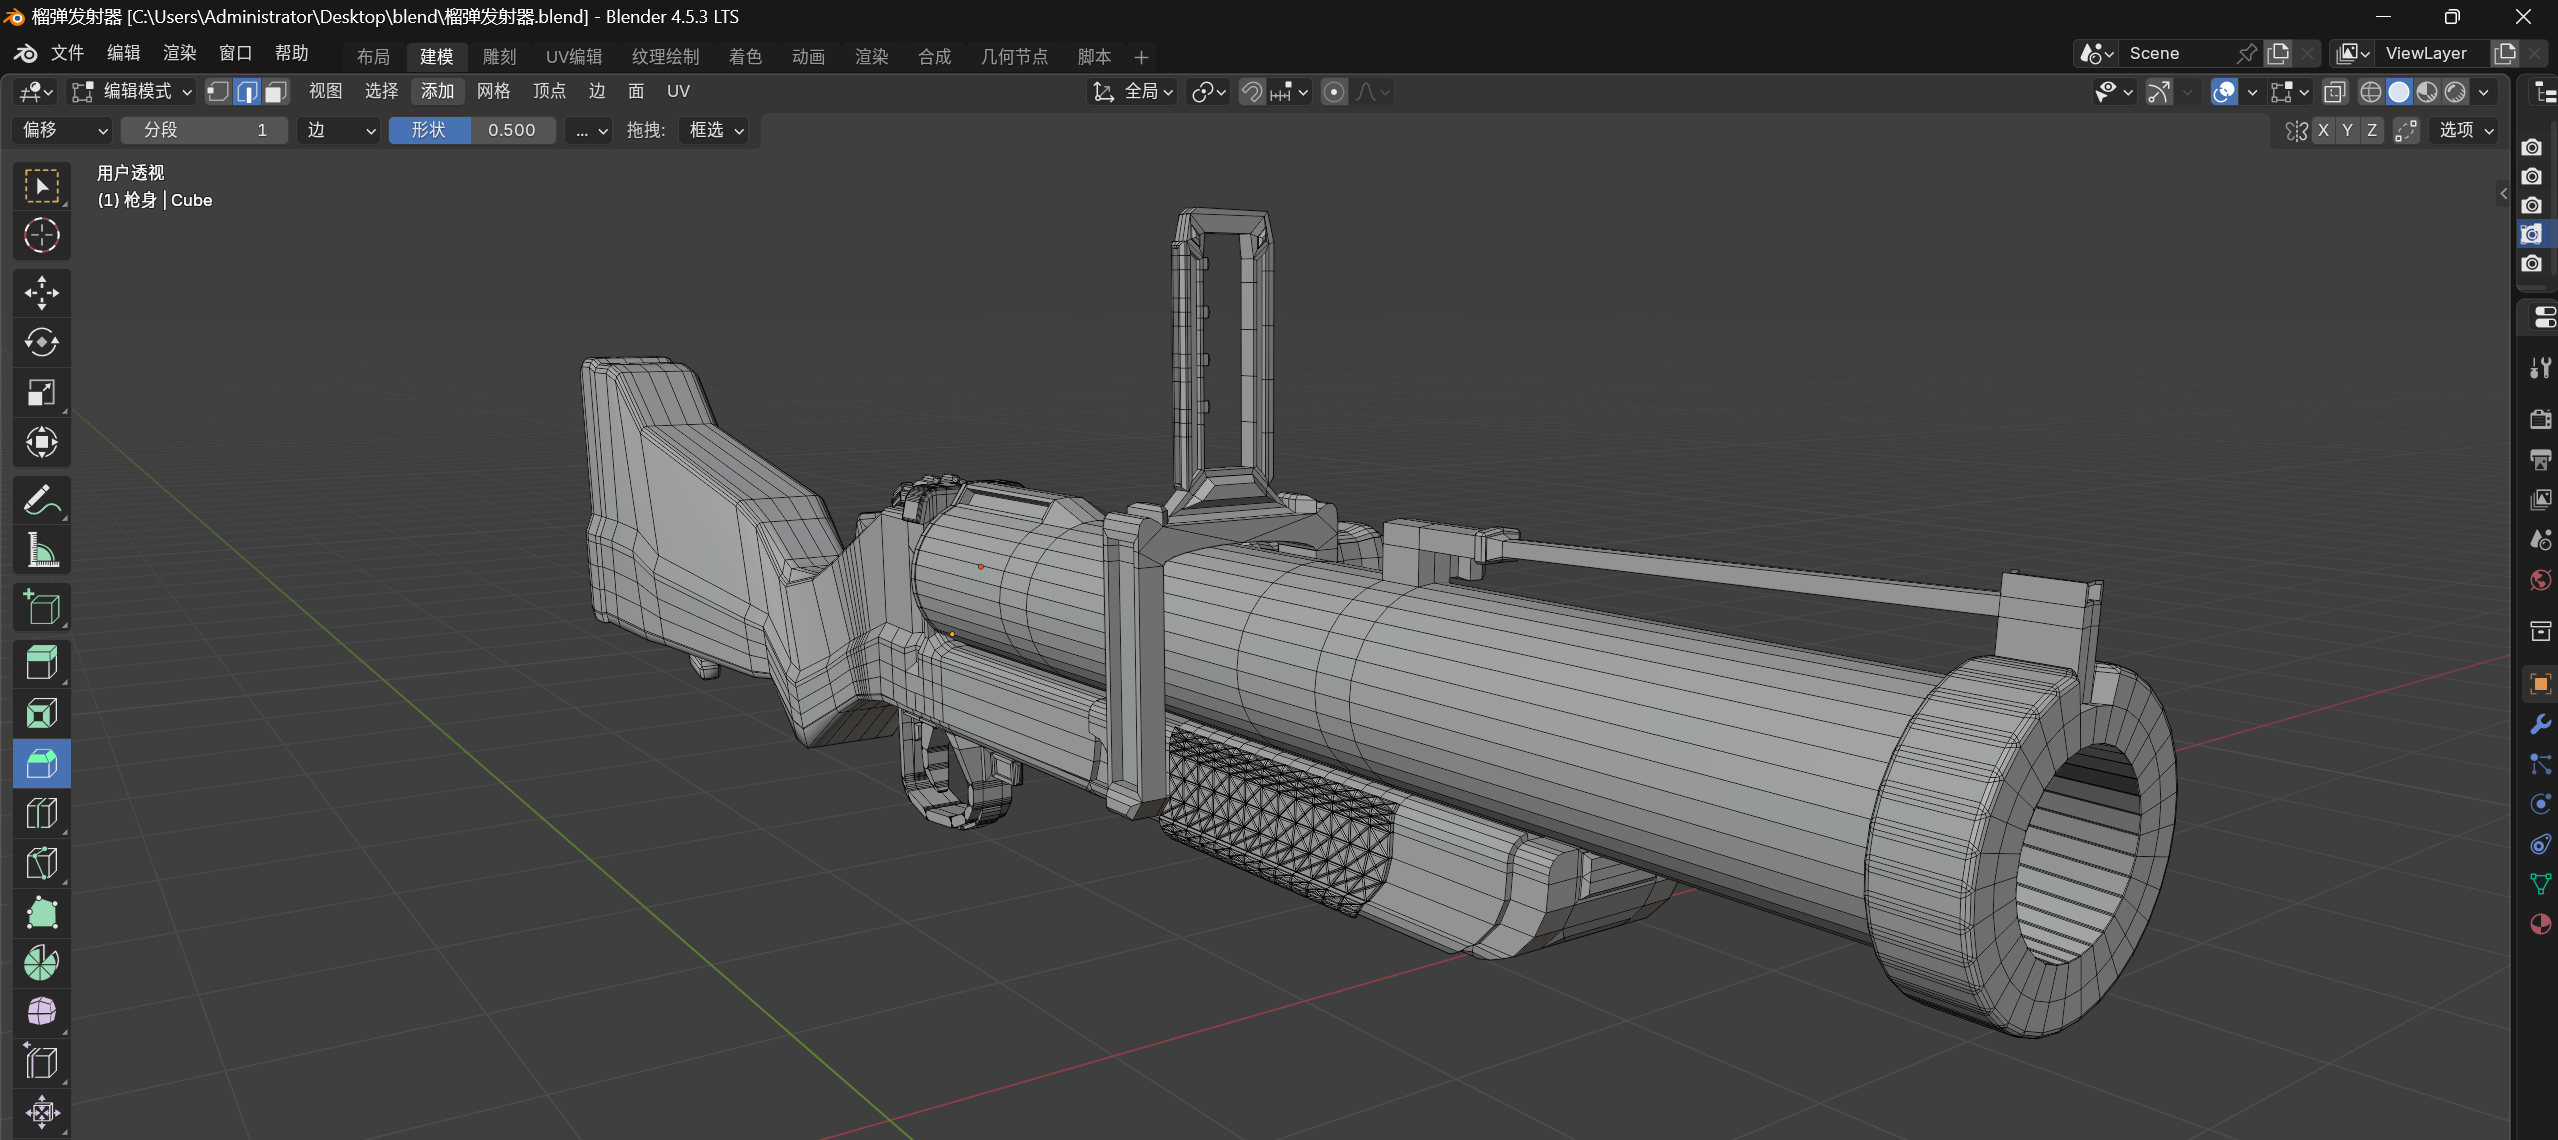2558x1140 pixels.
Task: Select the Rotate tool
Action: [x=41, y=343]
